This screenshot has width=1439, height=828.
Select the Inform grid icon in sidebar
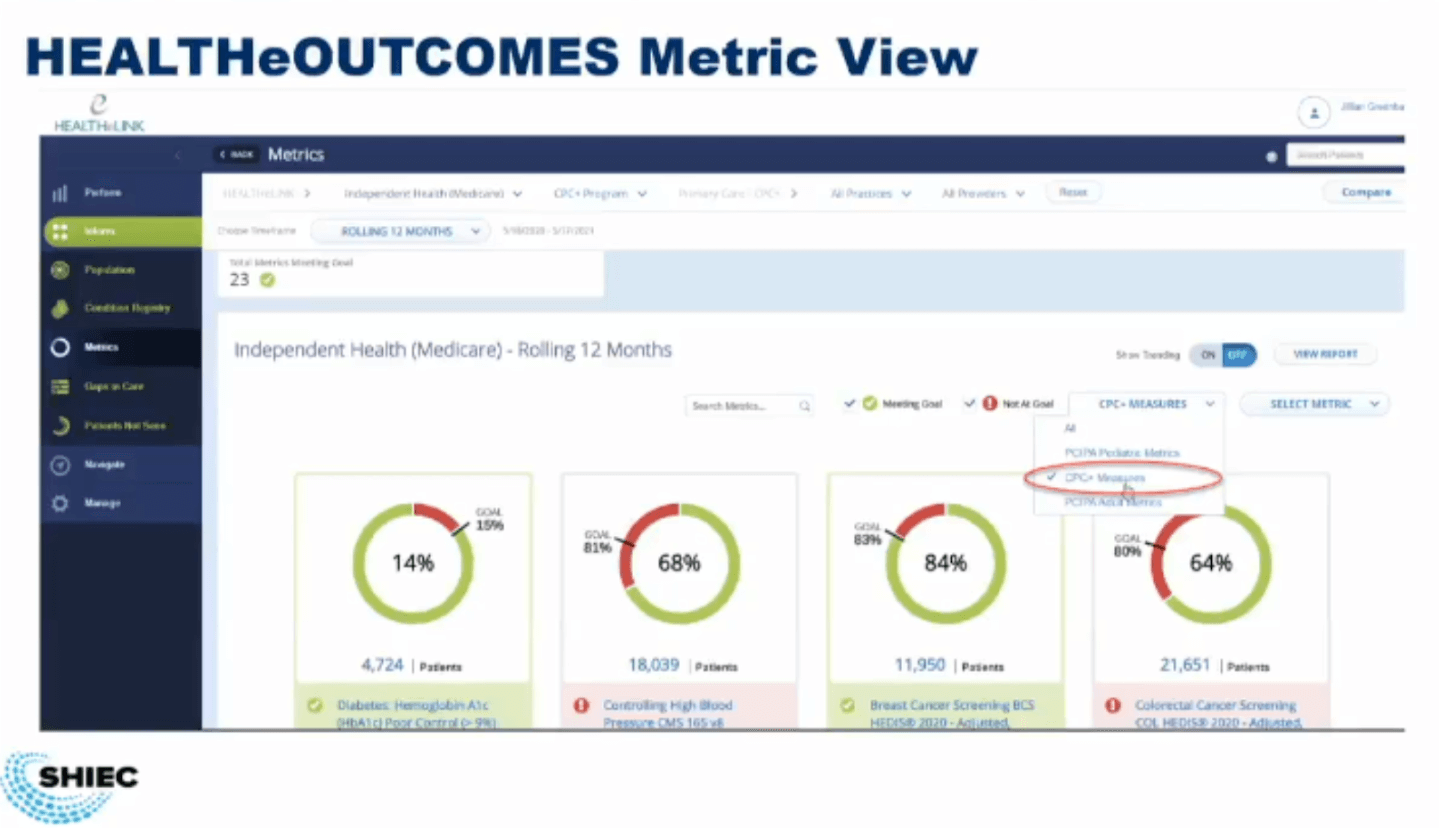[60, 231]
